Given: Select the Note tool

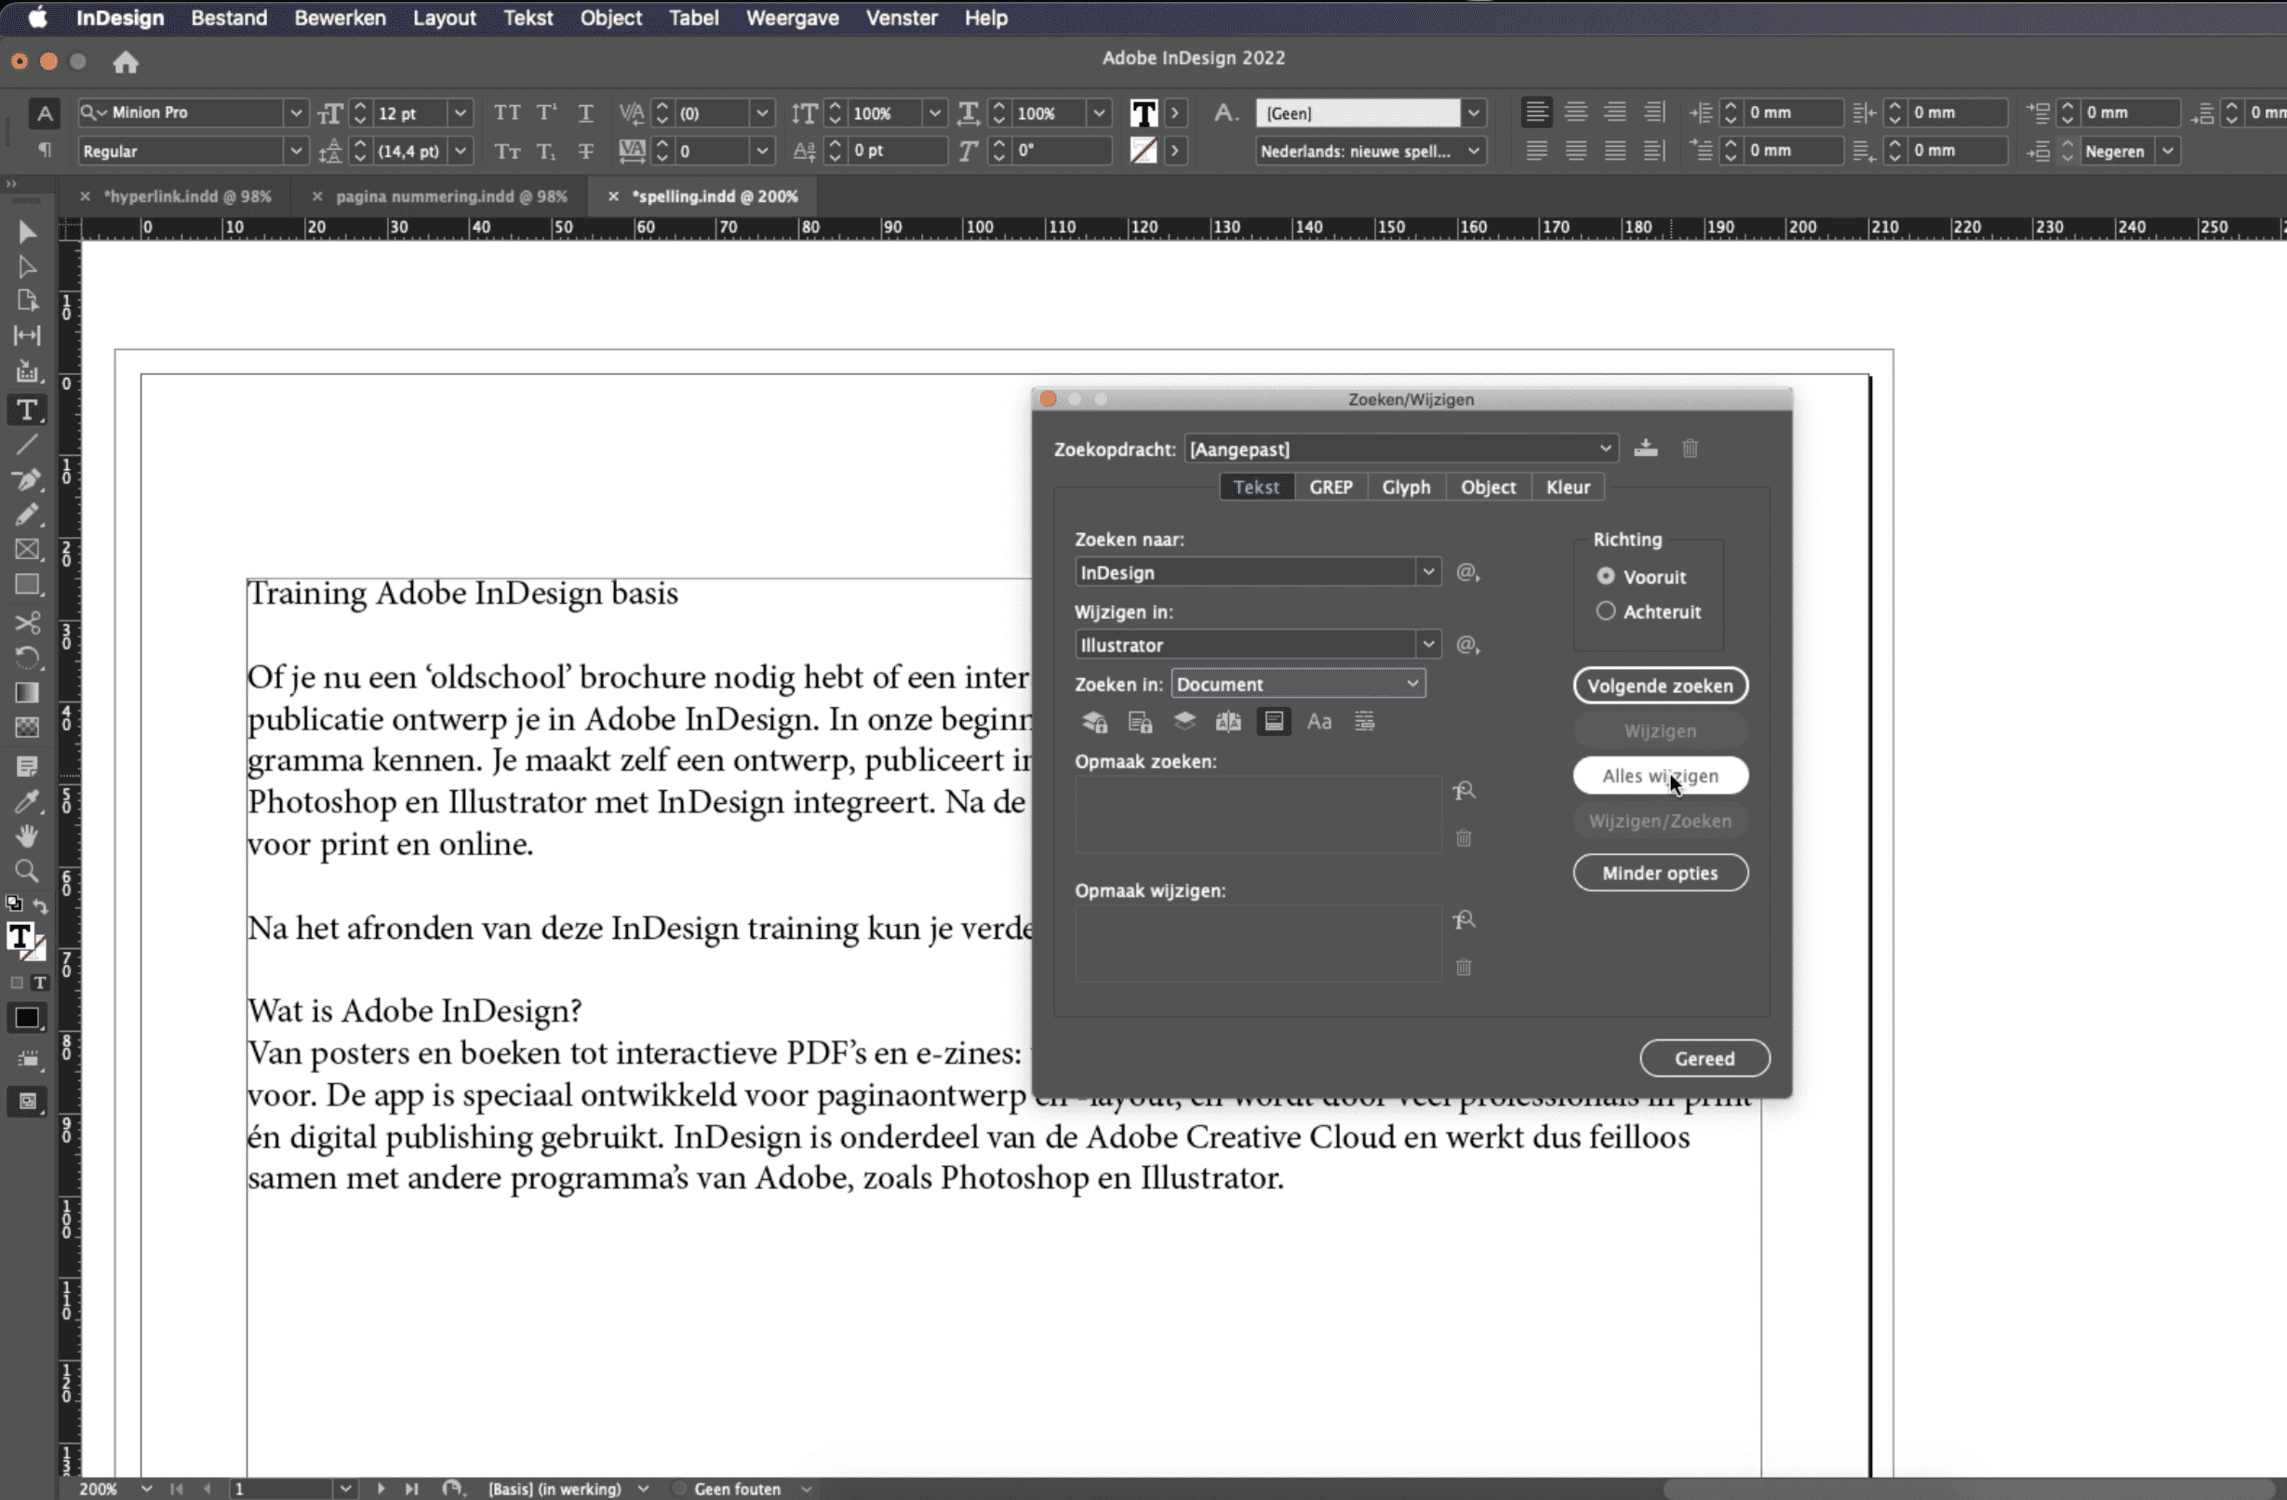Looking at the screenshot, I should pyautogui.click(x=27, y=767).
